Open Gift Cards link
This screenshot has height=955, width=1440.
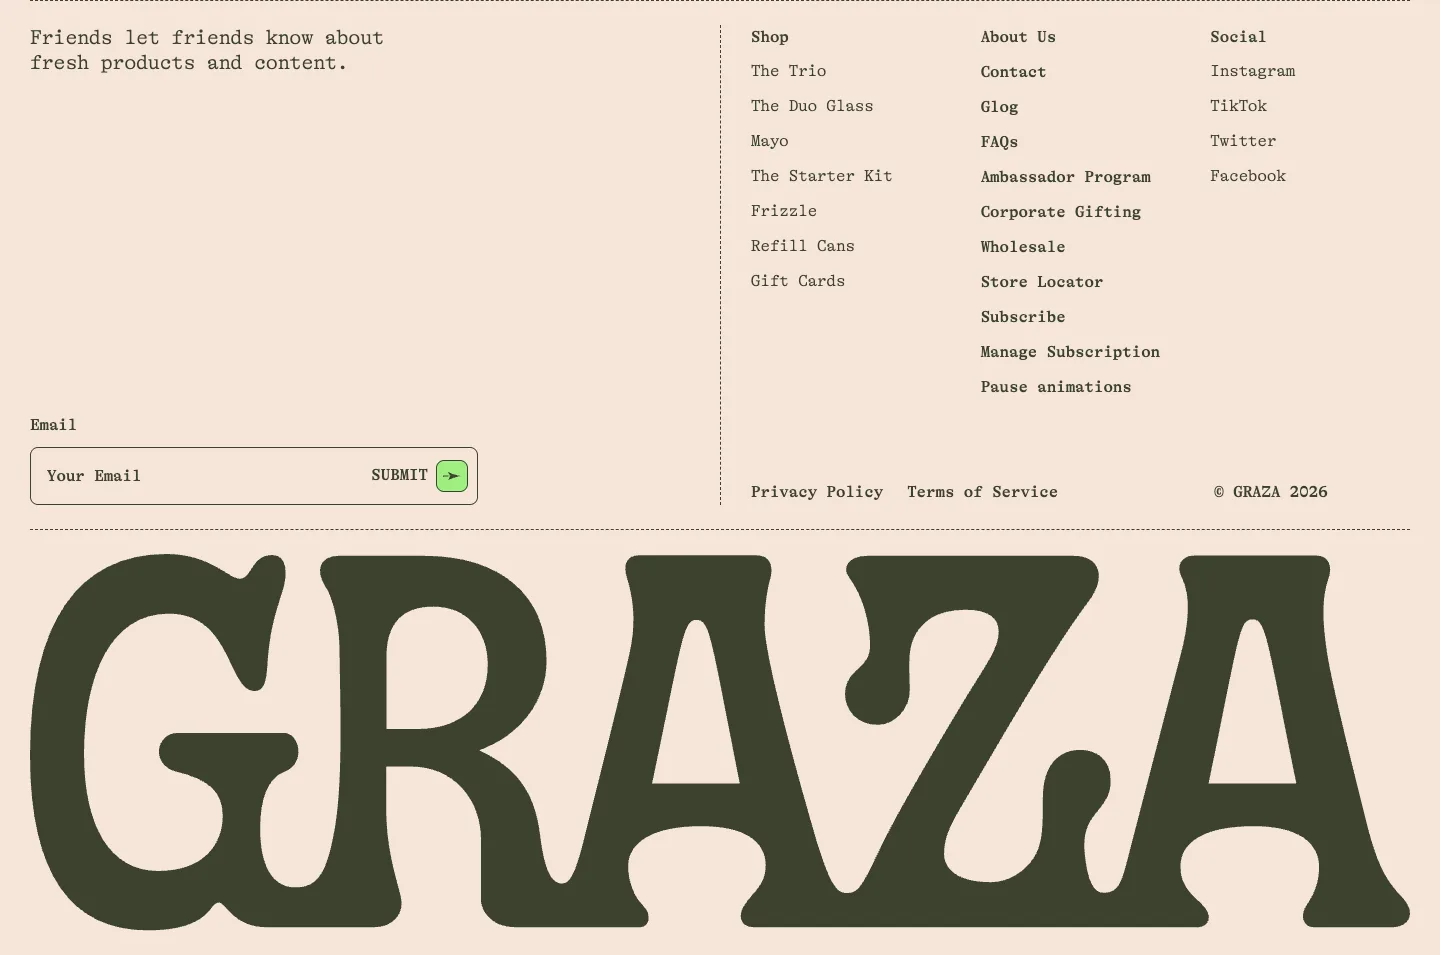click(798, 281)
